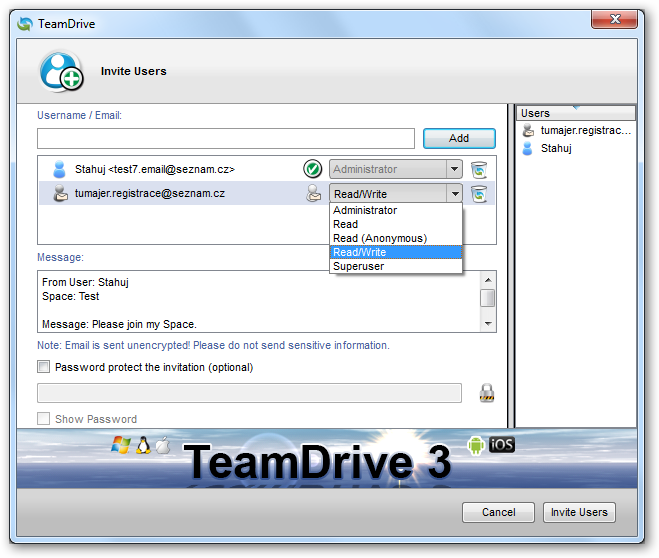The image size is (659, 558).
Task: Click the iOS badge in banner
Action: 502,445
